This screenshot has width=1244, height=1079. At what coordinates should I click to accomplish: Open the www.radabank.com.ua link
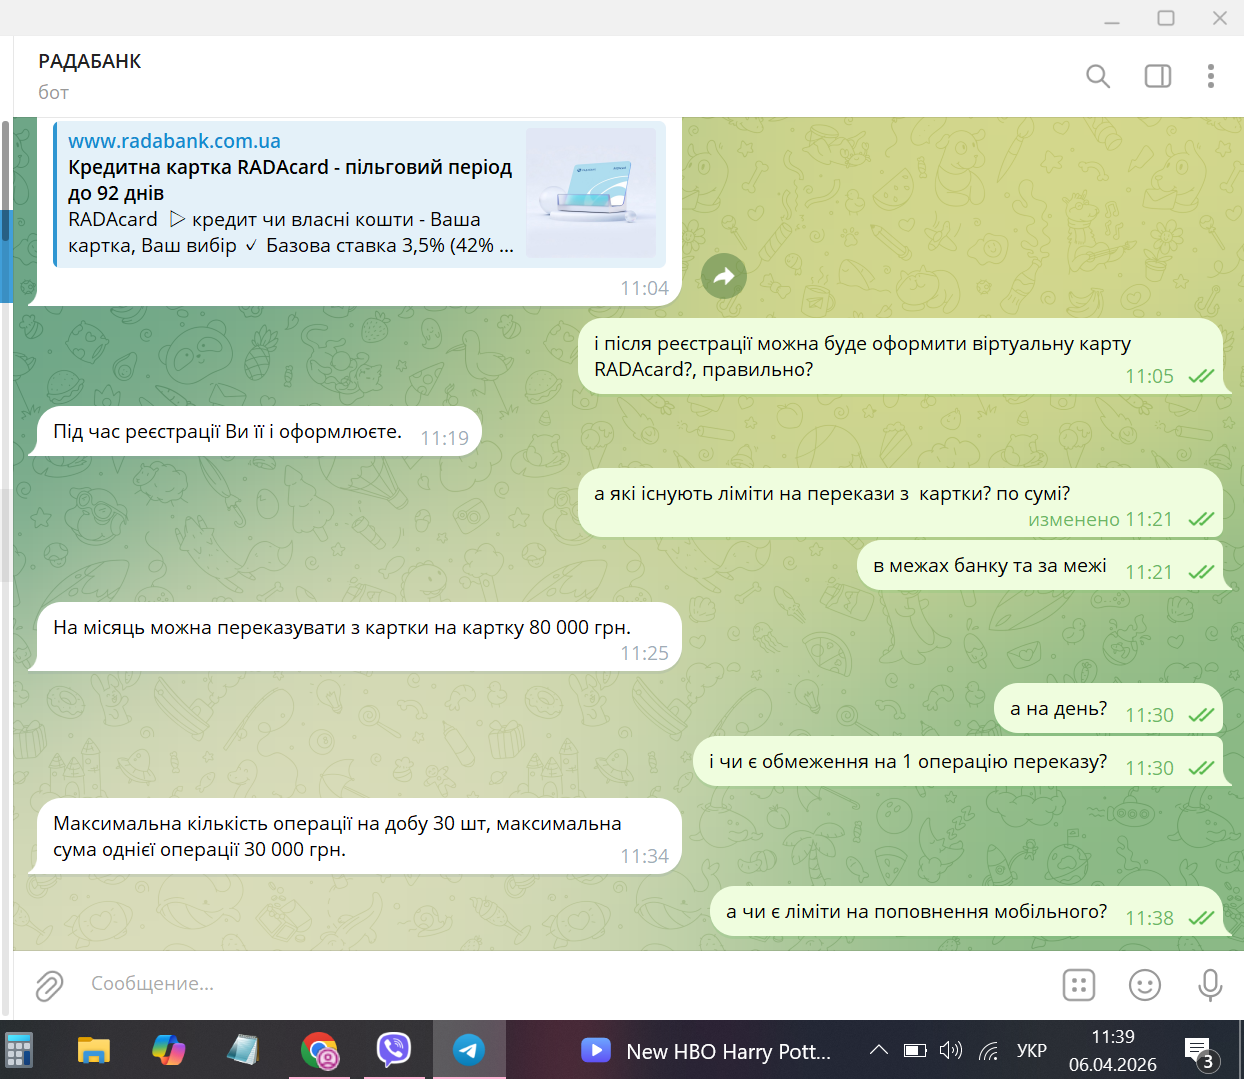point(174,141)
